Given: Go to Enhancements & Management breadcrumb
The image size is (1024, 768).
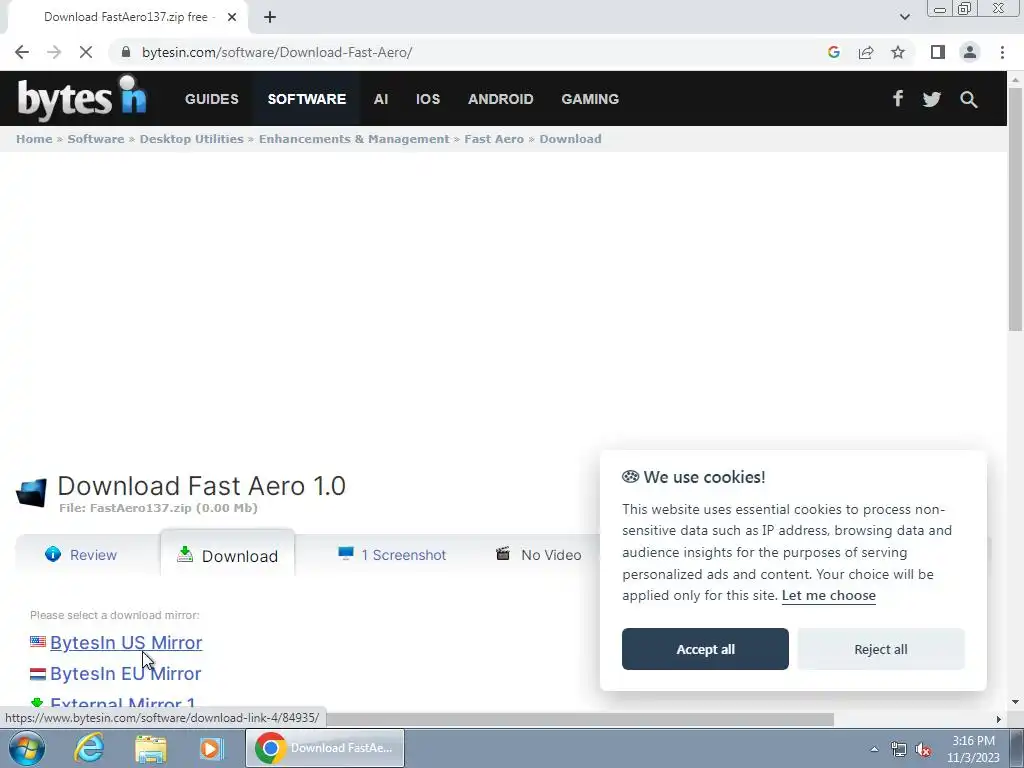Looking at the screenshot, I should click(x=354, y=139).
